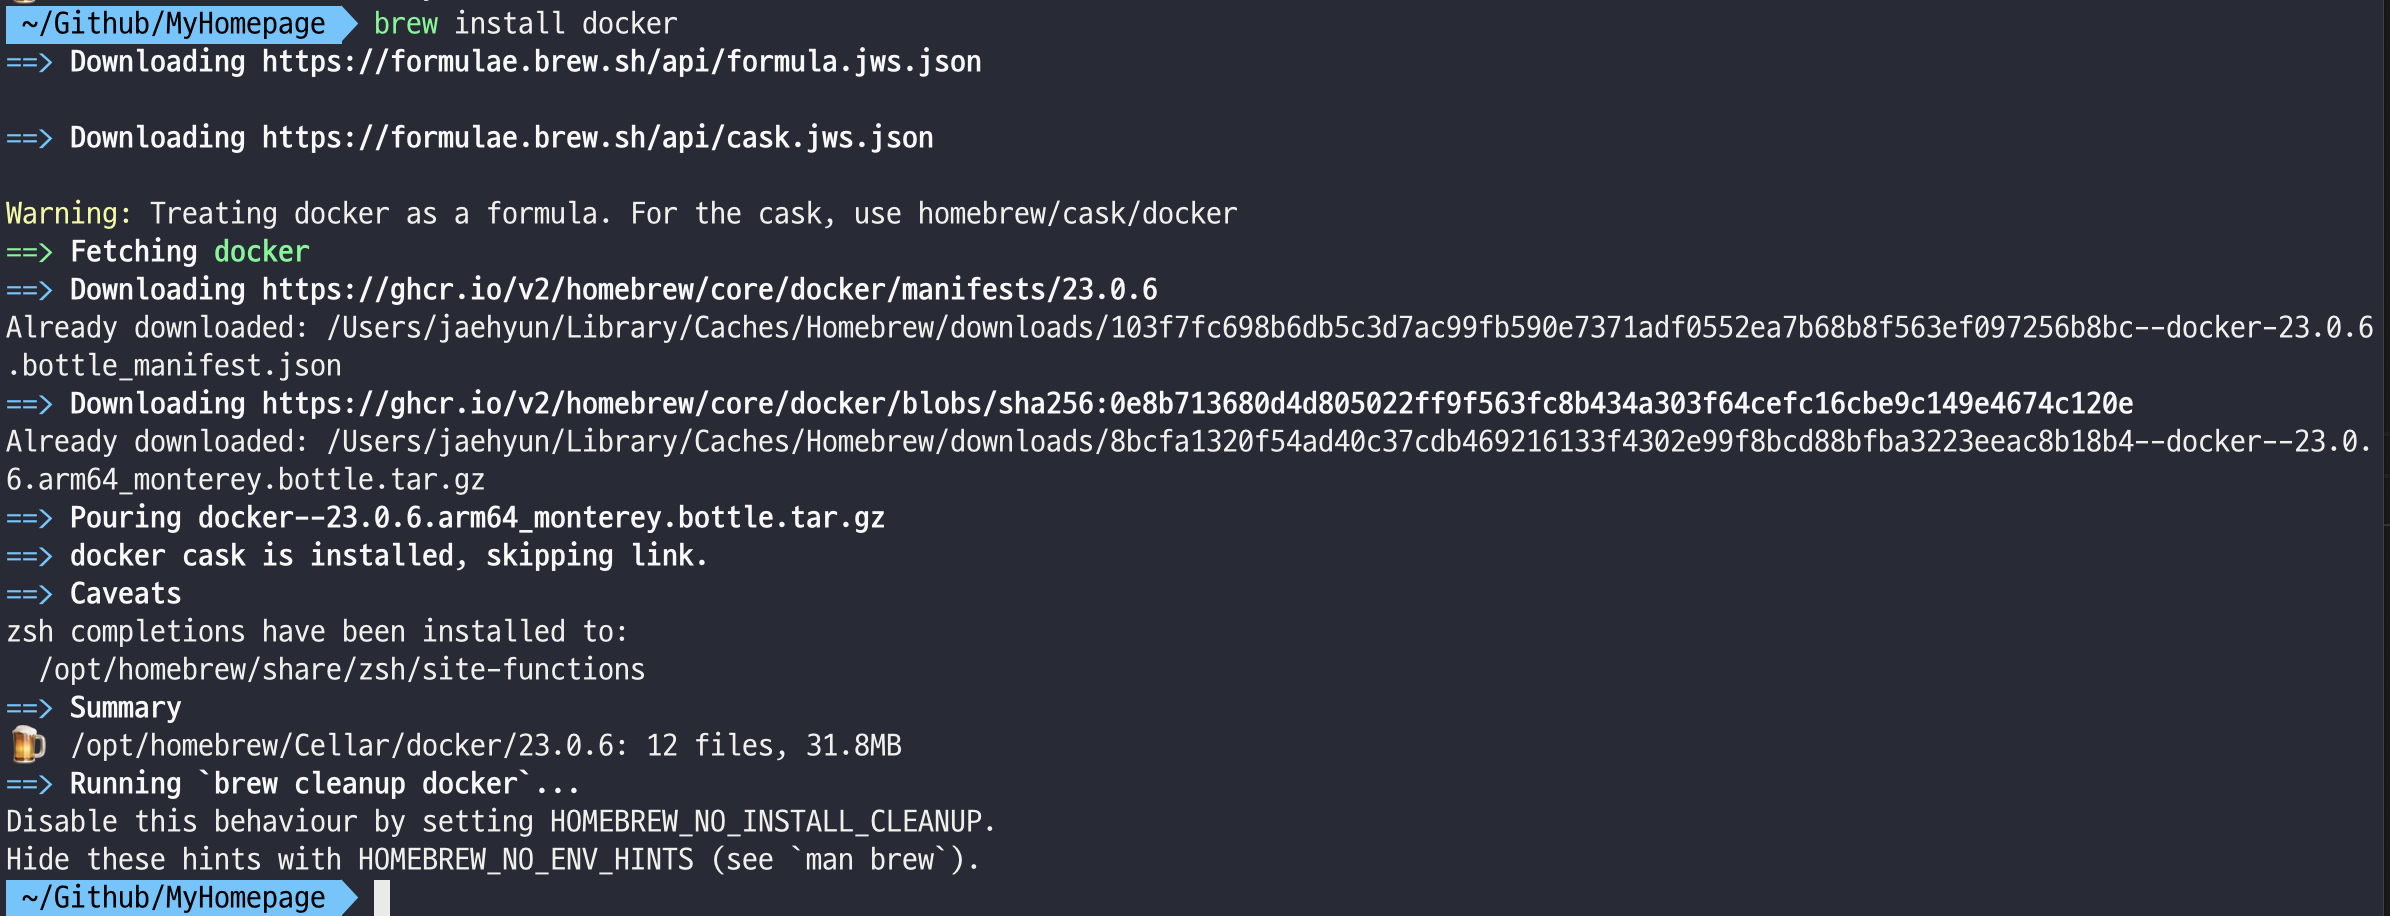This screenshot has width=2390, height=916.
Task: Open the formula.jws.json download URL
Action: pos(621,62)
